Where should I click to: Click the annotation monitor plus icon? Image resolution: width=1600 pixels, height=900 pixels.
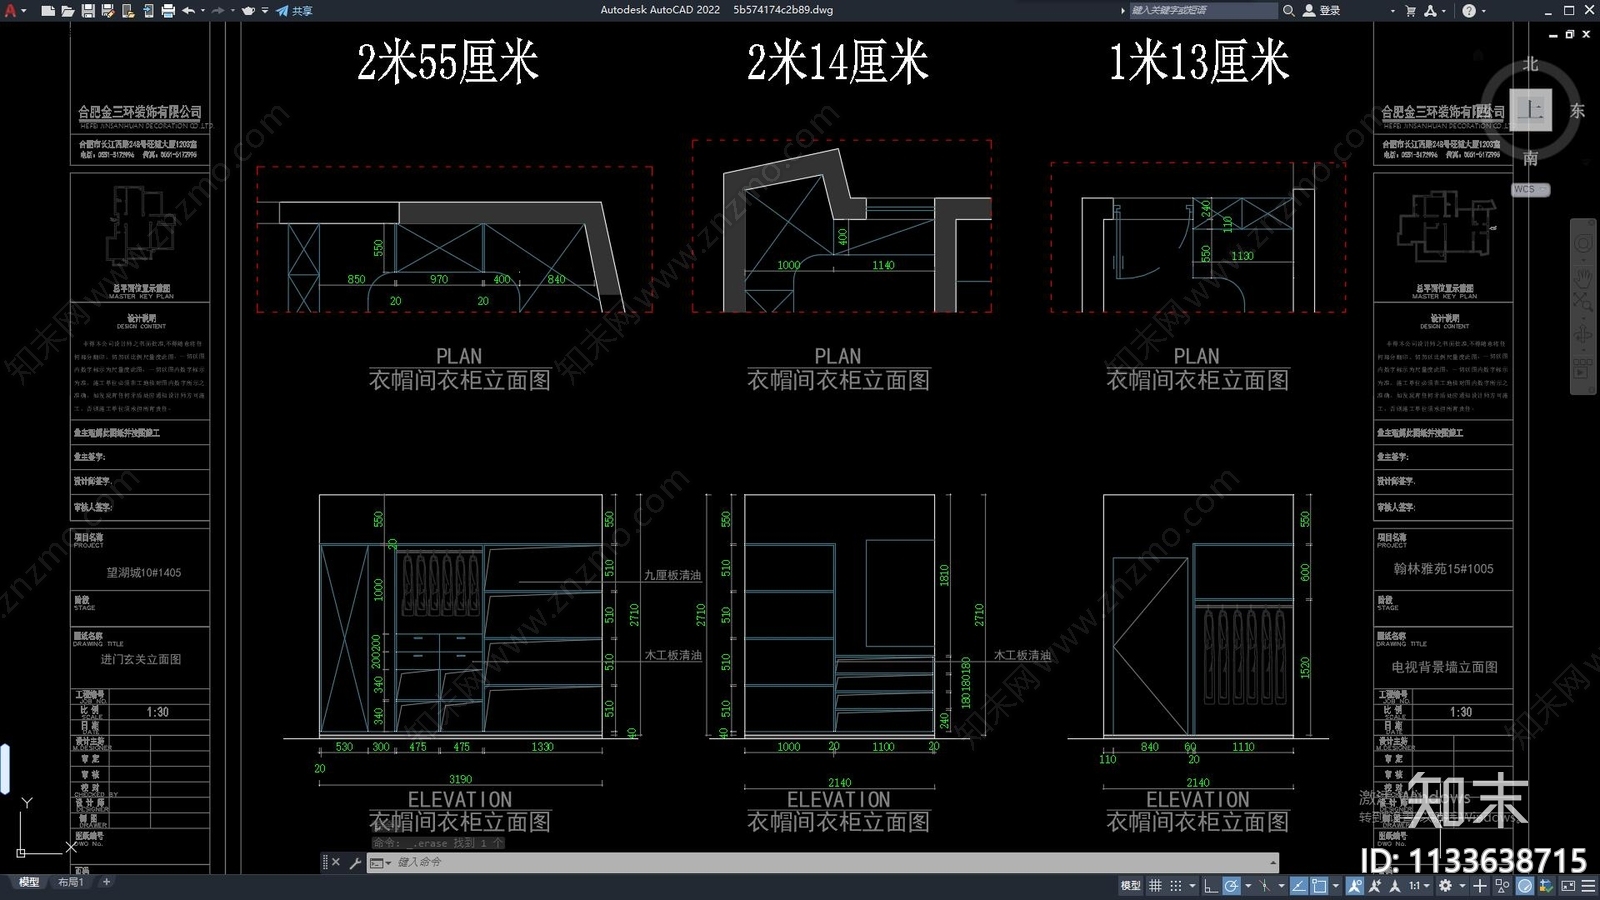[1480, 886]
